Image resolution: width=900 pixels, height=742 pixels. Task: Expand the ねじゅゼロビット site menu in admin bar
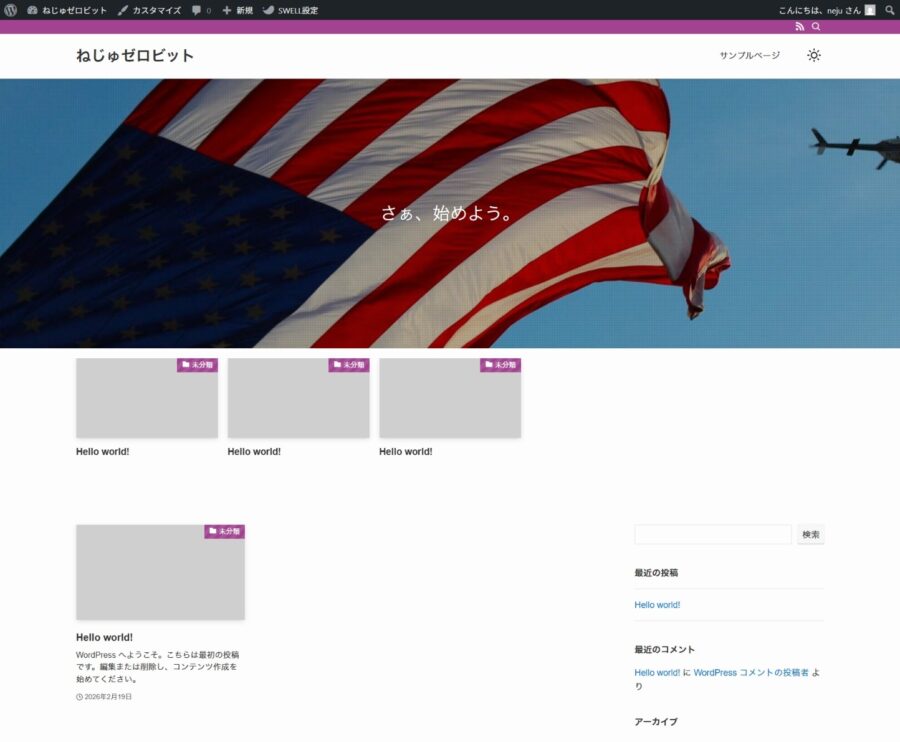[x=67, y=10]
